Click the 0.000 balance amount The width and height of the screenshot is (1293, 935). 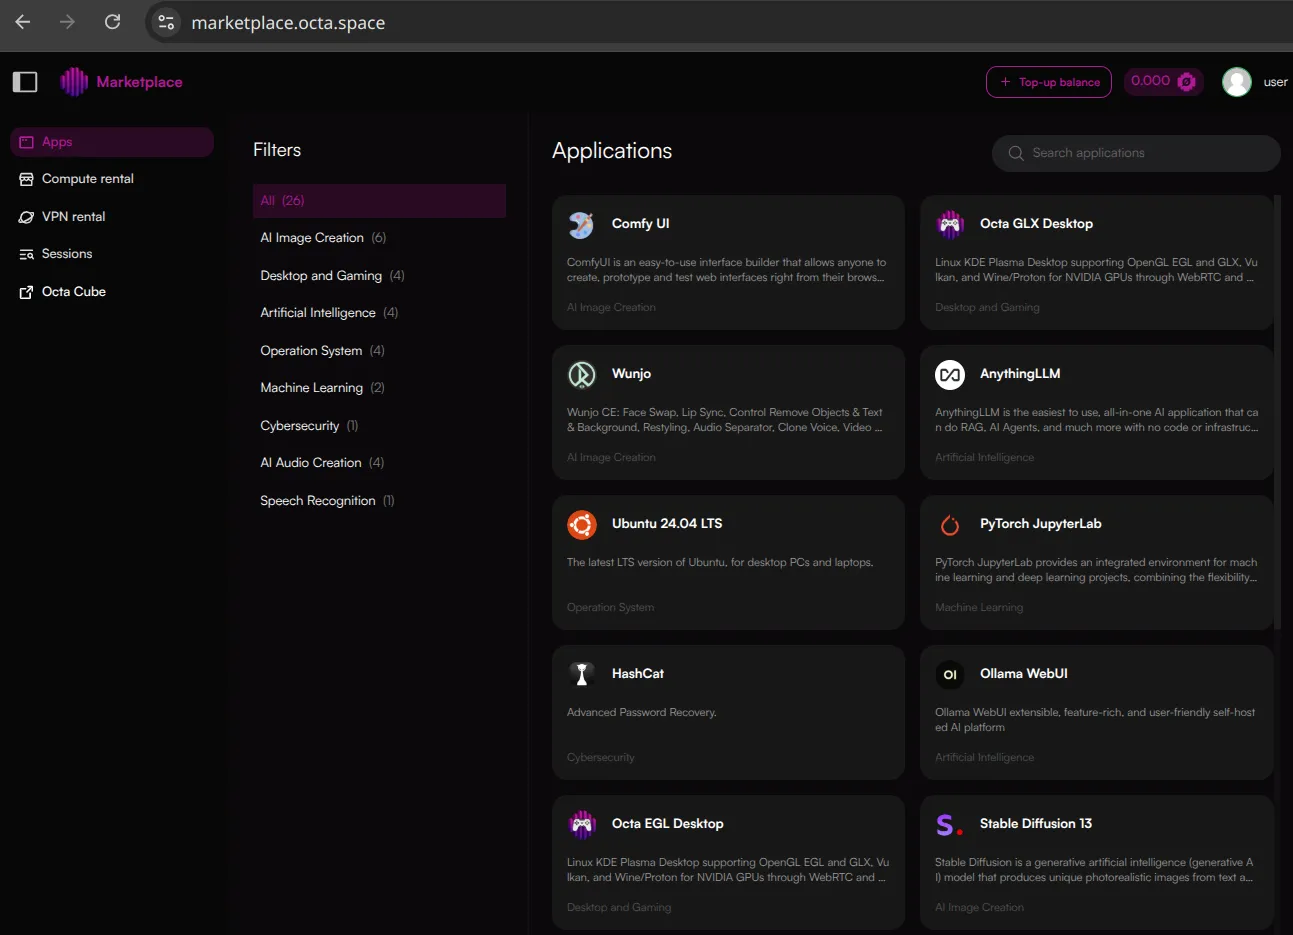[x=1150, y=81]
